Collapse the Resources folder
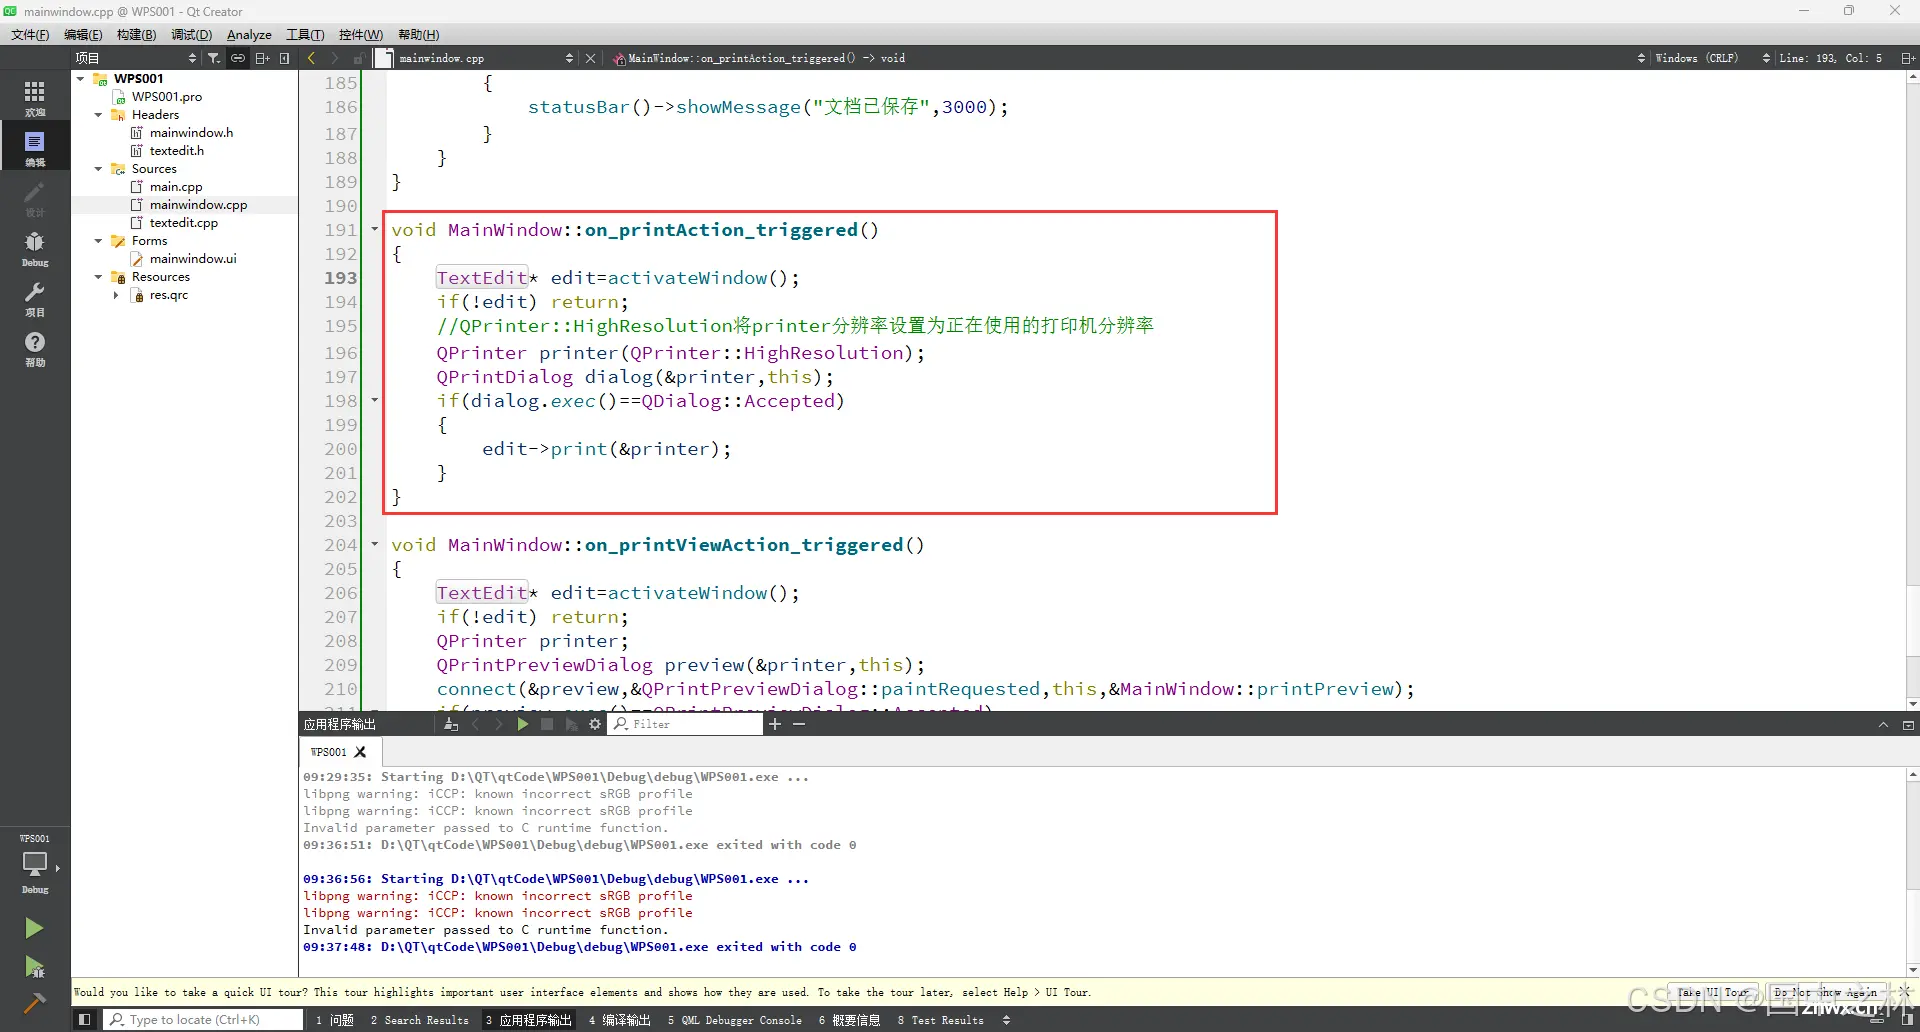The width and height of the screenshot is (1920, 1032). pyautogui.click(x=99, y=277)
